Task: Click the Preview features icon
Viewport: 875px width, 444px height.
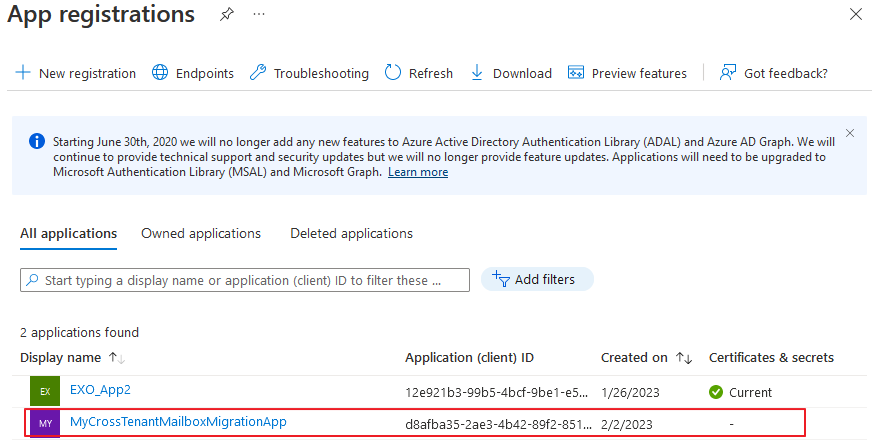Action: click(x=576, y=73)
